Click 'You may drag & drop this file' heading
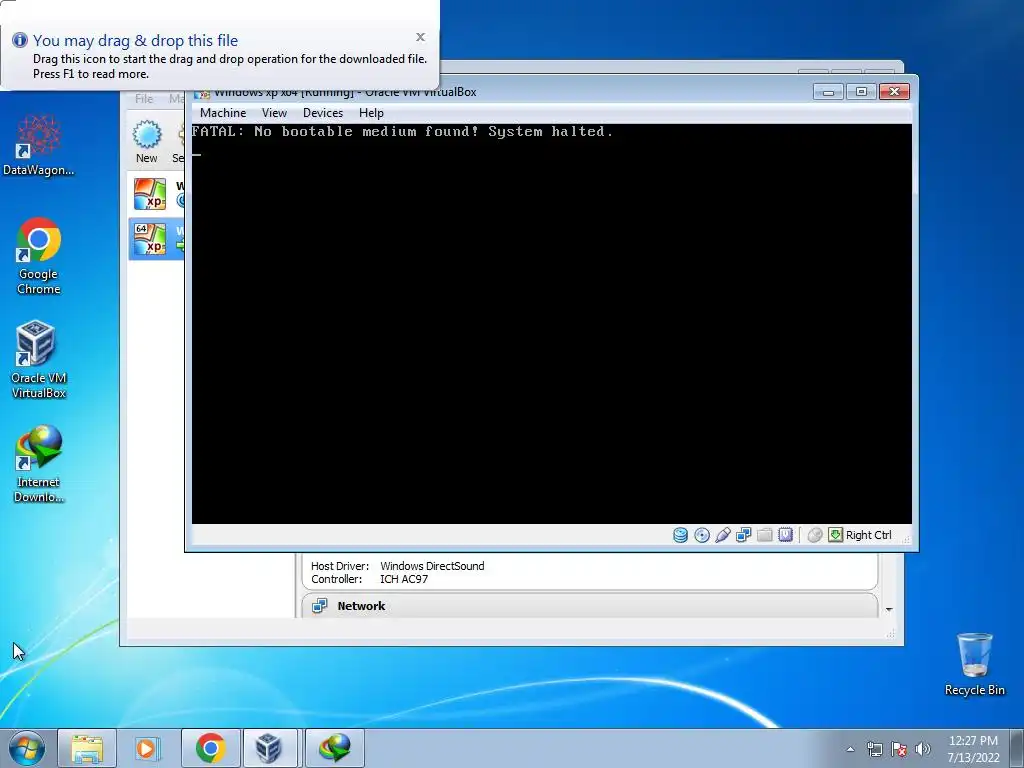Screen dimensions: 1024x768 (135, 40)
